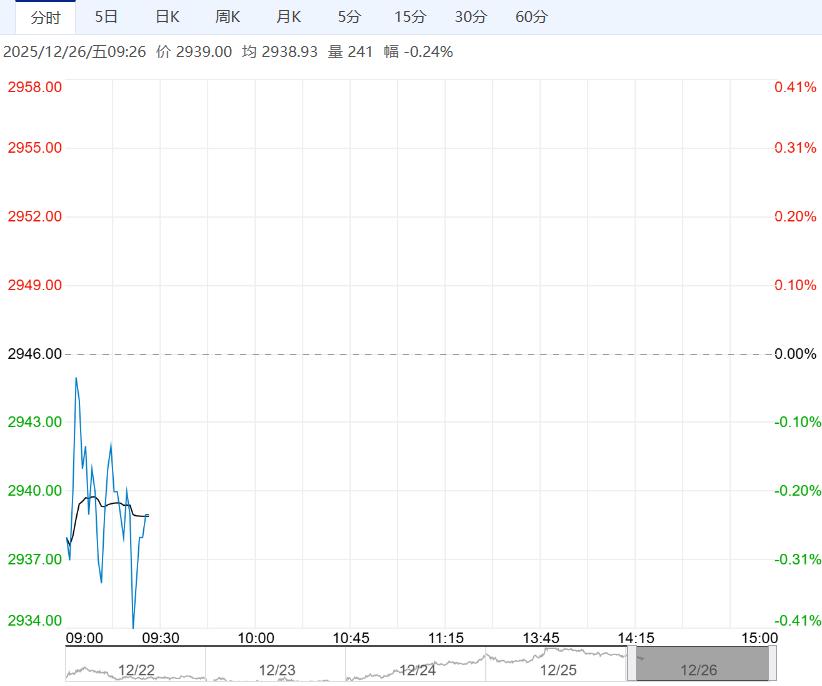This screenshot has width=822, height=686.
Task: Click the blue price line's highest peak
Action: 75,378
